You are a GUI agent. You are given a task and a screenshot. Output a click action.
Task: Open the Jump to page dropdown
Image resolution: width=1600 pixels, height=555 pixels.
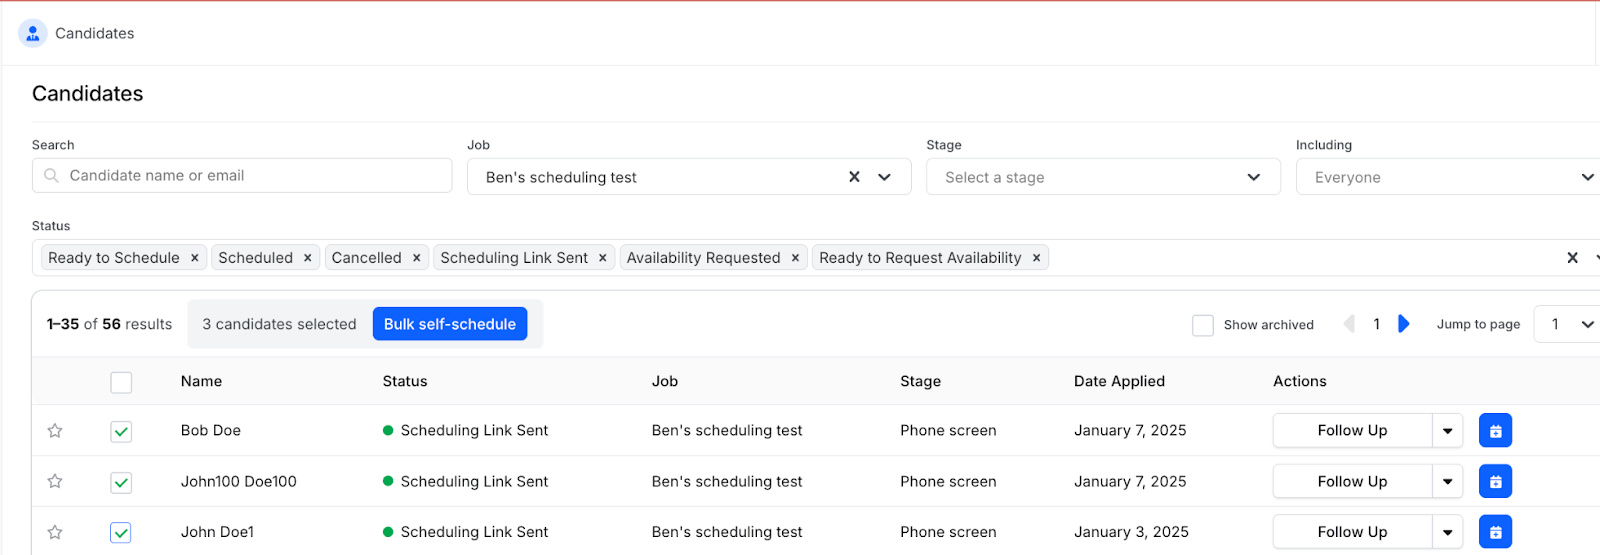(1569, 324)
